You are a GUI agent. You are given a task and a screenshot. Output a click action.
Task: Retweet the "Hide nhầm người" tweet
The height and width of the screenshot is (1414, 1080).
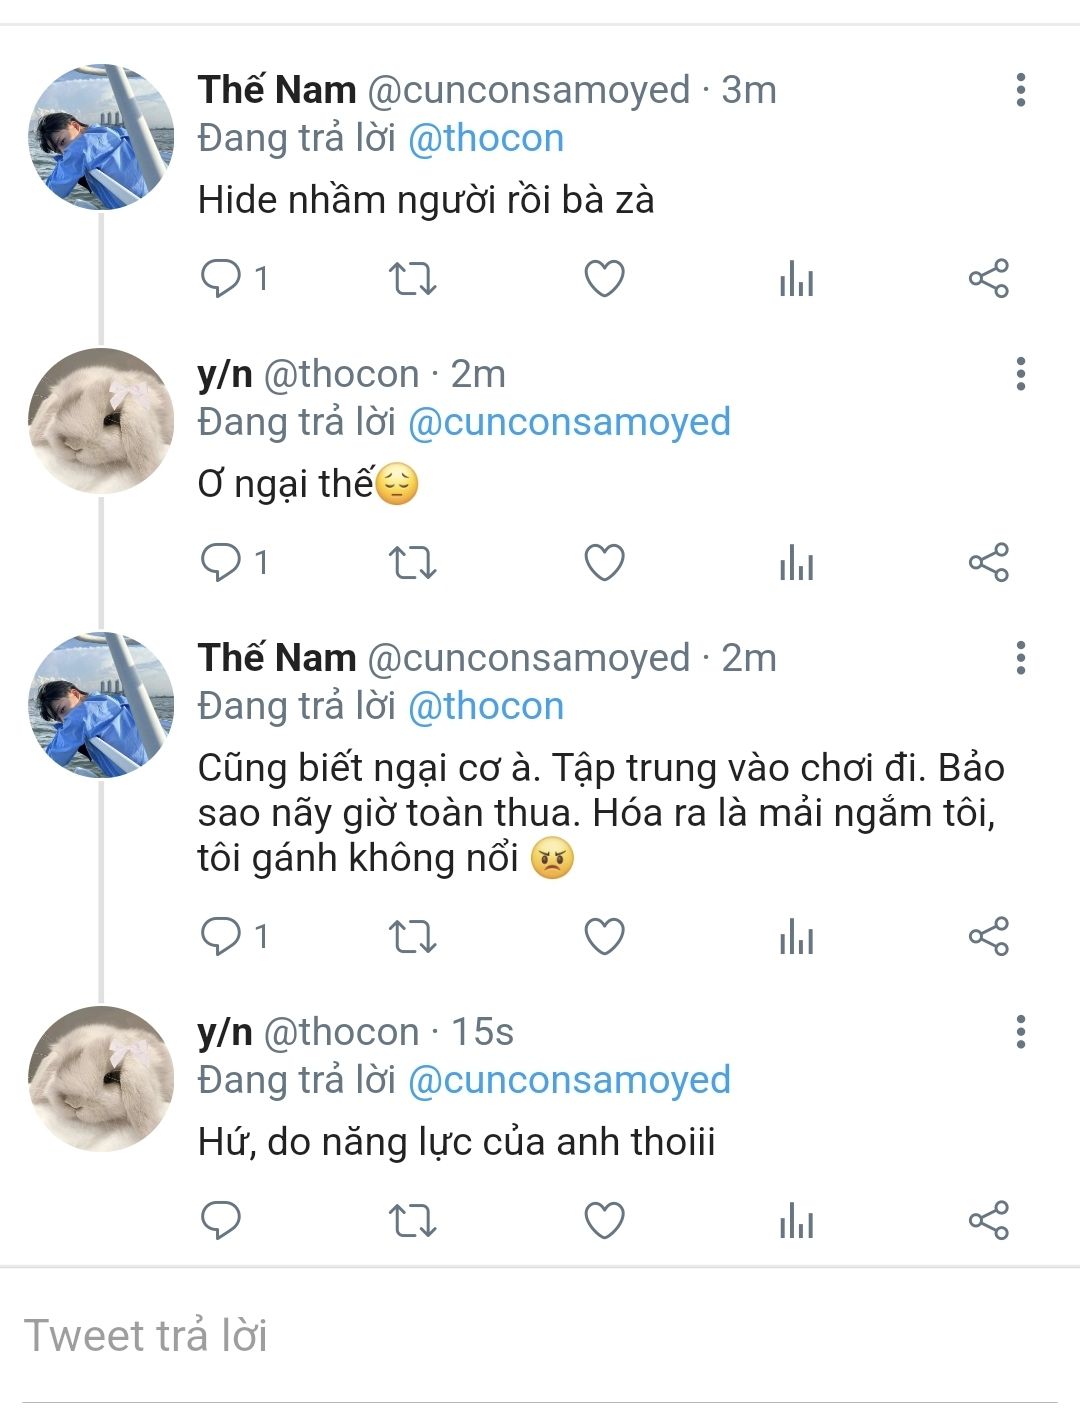(x=412, y=278)
